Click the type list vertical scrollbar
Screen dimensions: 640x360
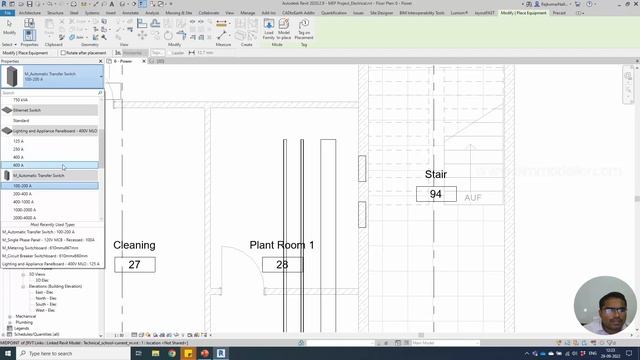101,159
